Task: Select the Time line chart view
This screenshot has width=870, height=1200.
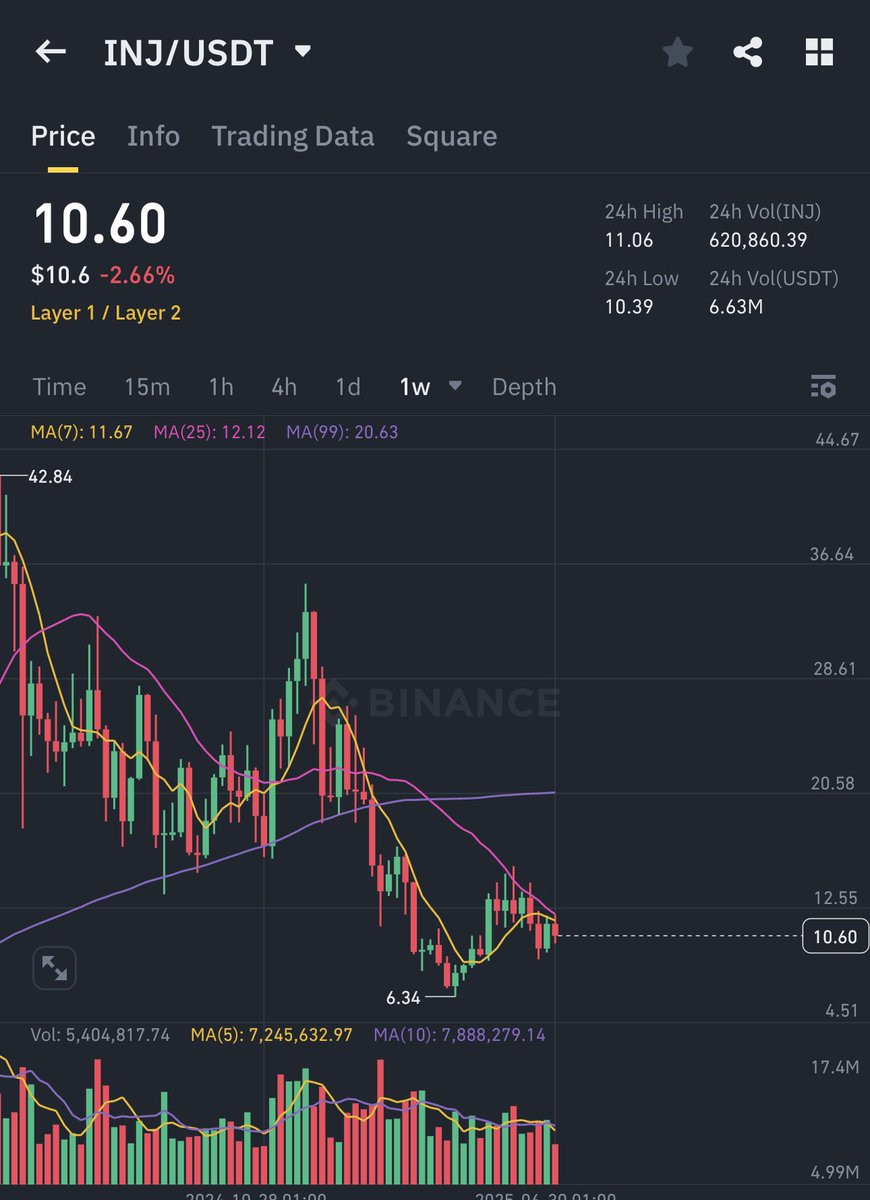Action: [x=59, y=387]
